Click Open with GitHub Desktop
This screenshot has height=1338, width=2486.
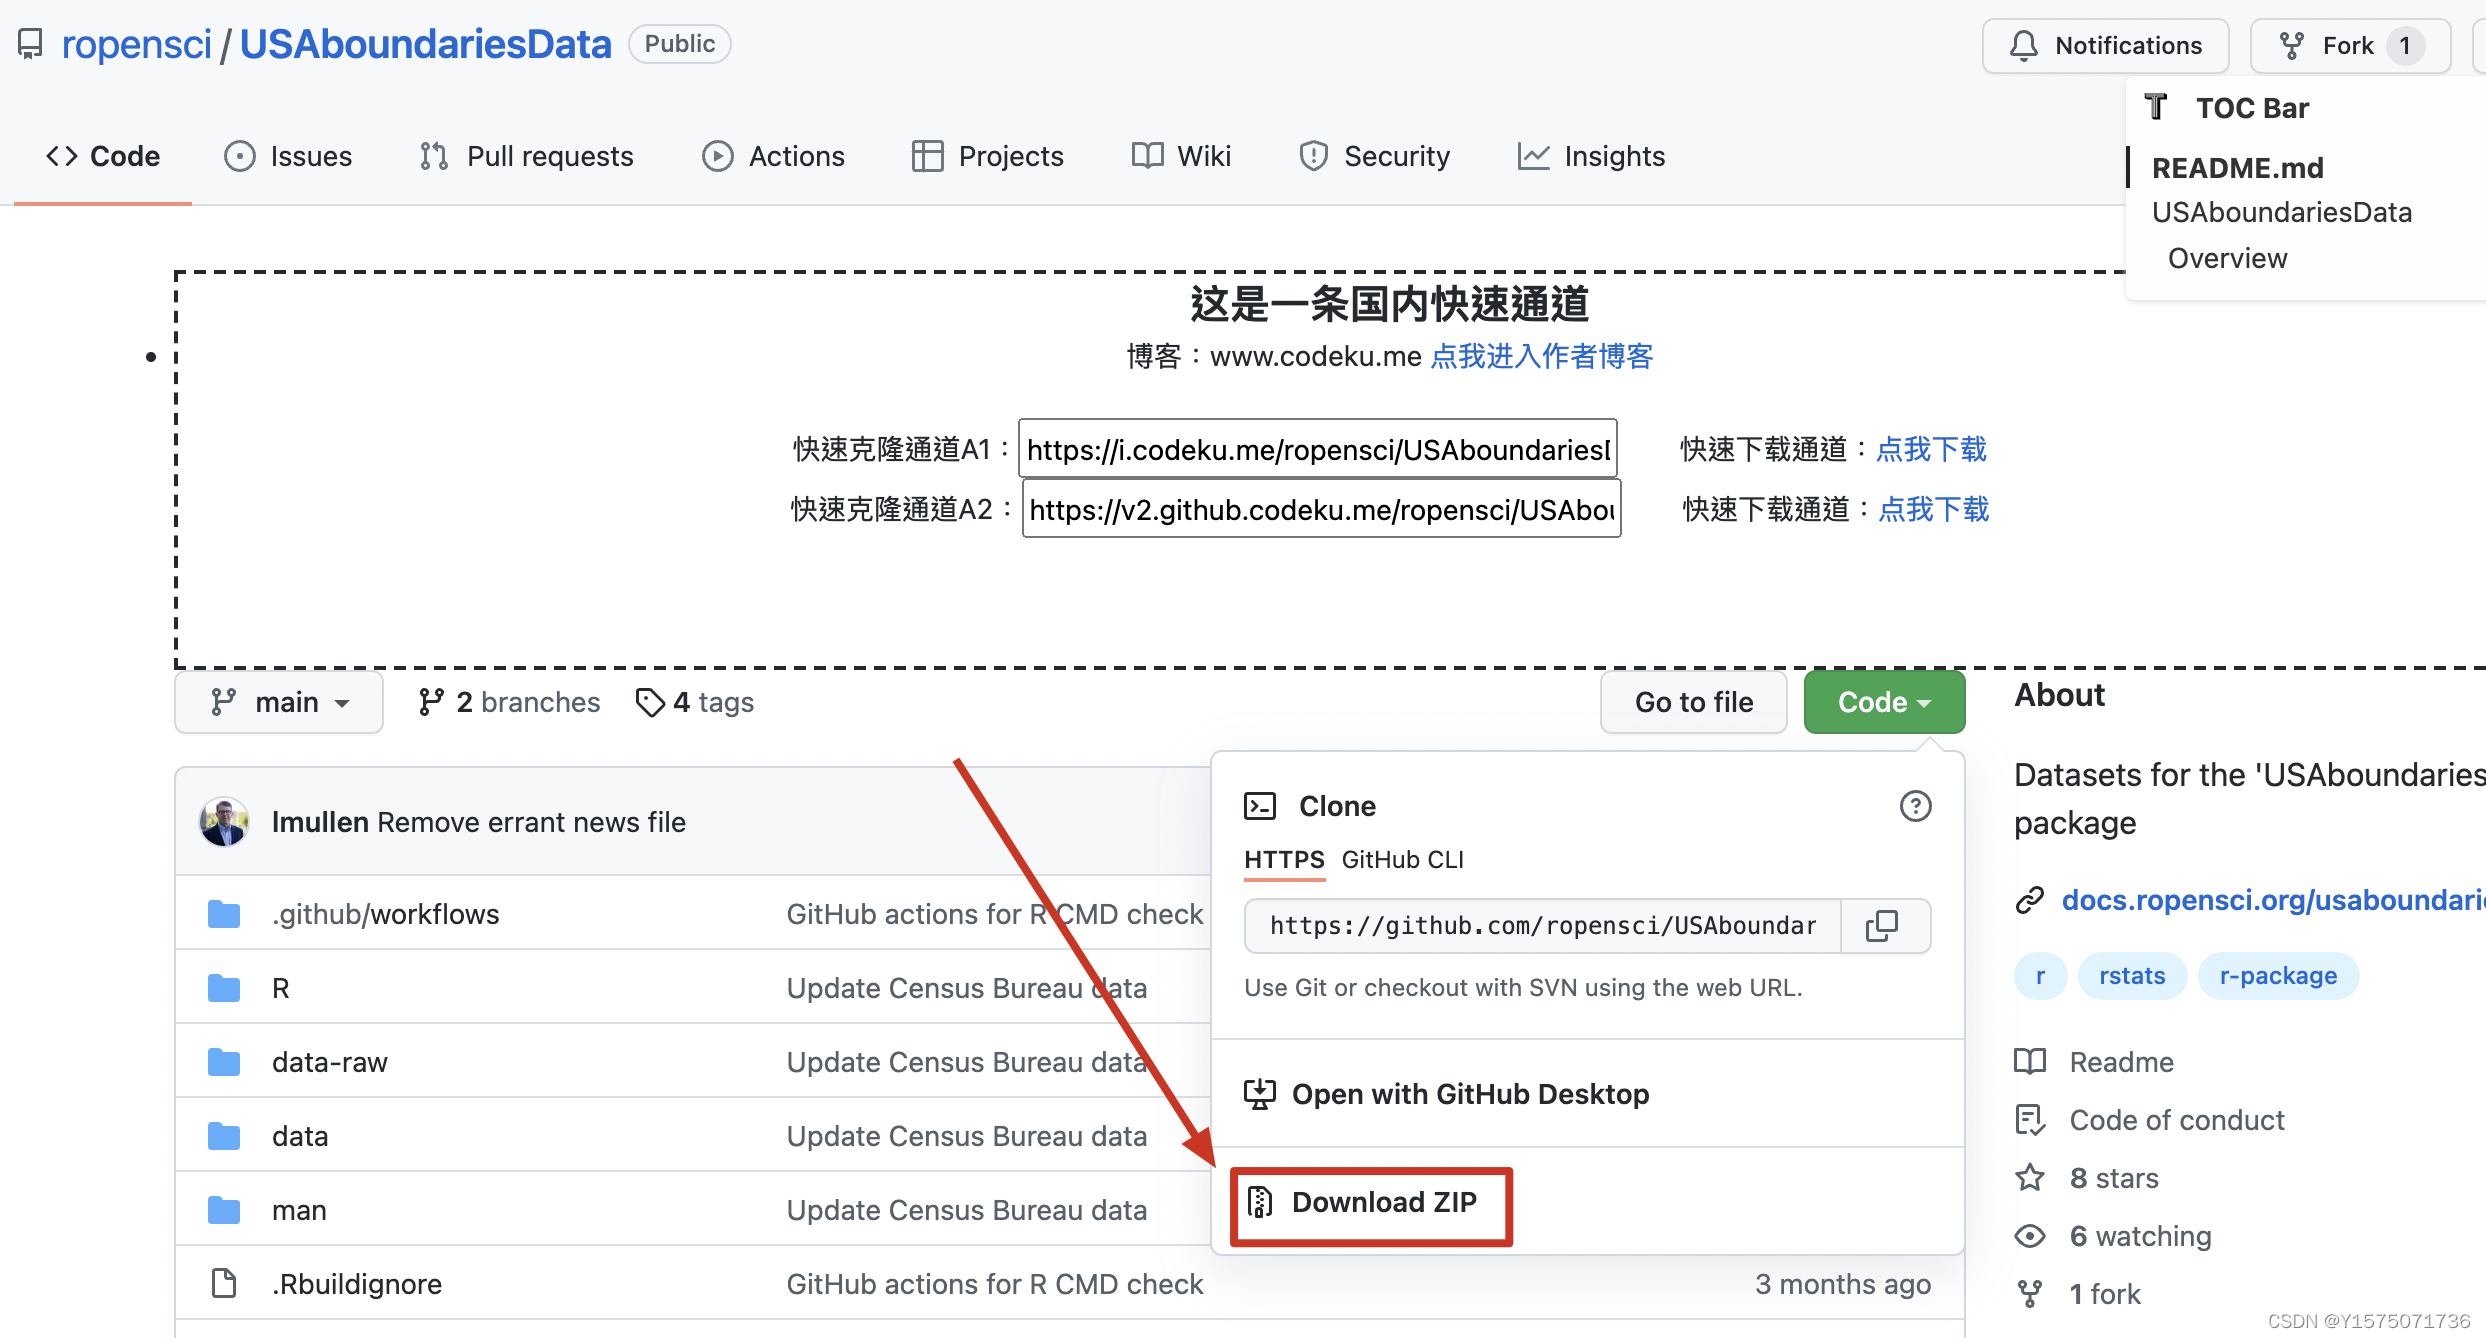click(x=1470, y=1094)
